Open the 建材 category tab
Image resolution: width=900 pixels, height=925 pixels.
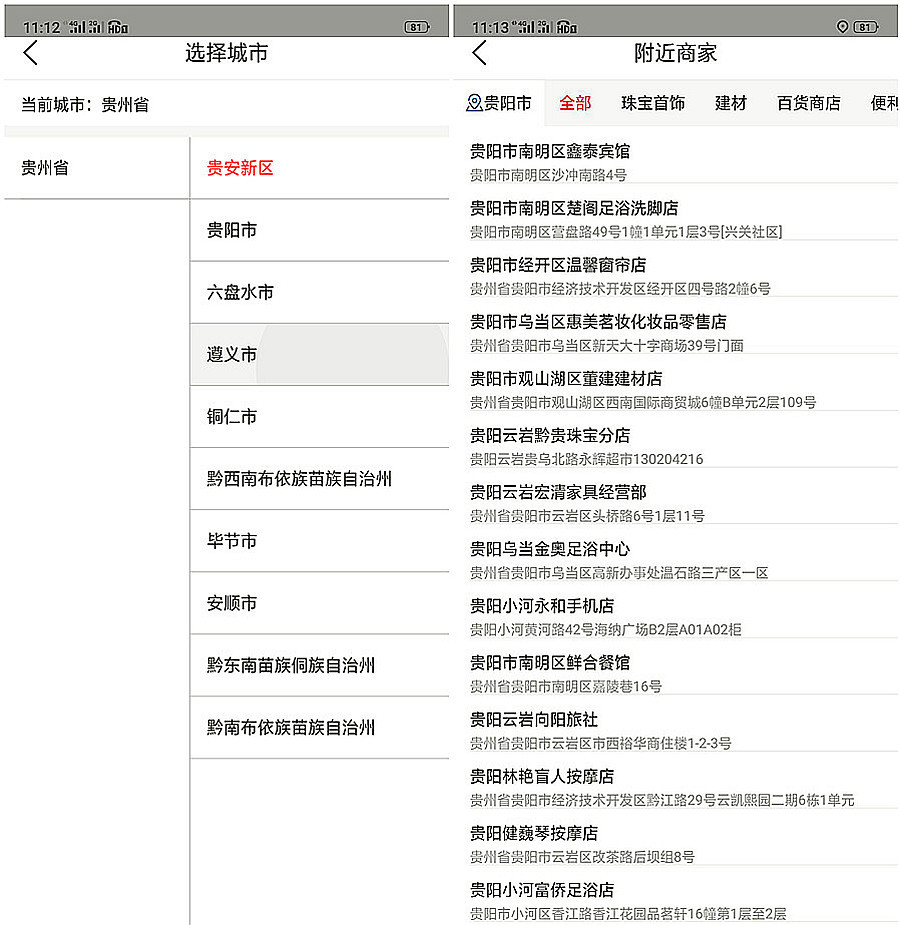(731, 103)
